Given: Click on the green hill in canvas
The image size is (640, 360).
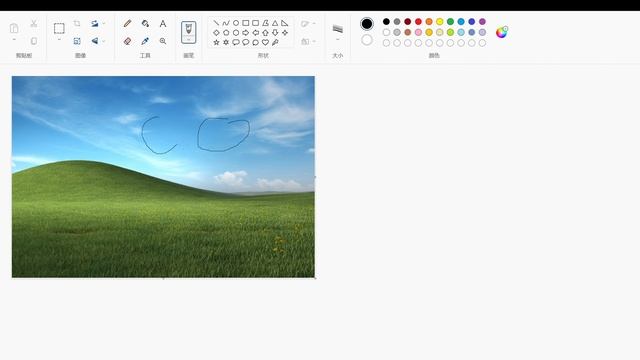Looking at the screenshot, I should [x=82, y=180].
